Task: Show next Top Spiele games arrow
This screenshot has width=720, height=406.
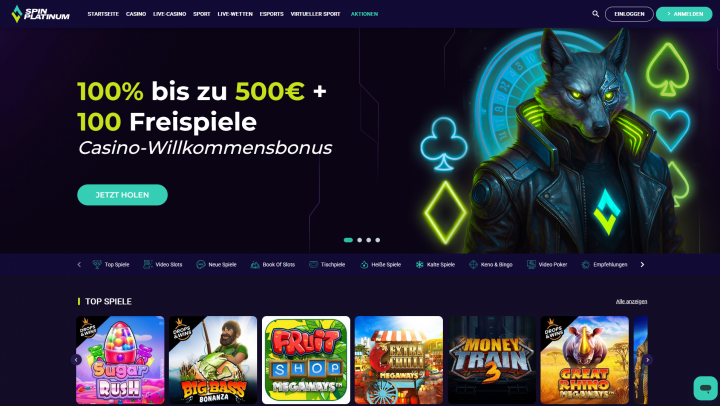Action: click(647, 360)
